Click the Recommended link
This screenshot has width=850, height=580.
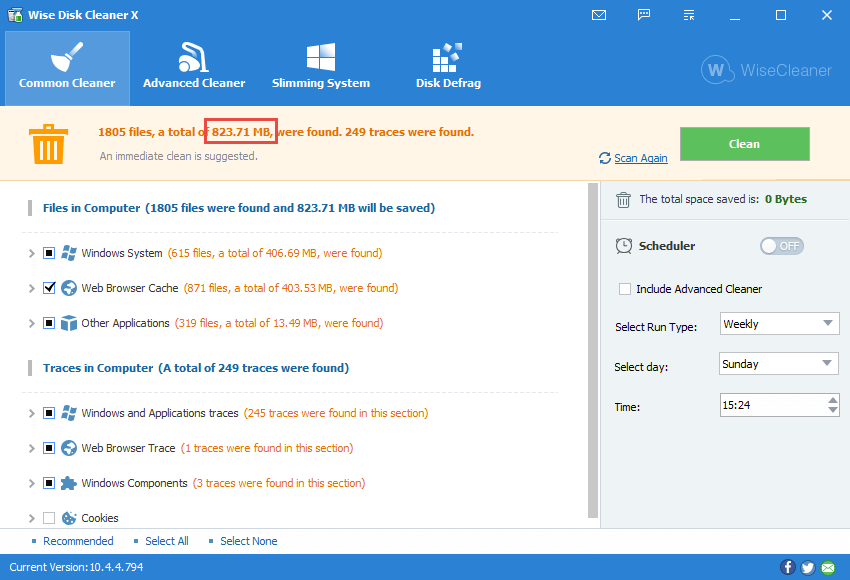(x=78, y=541)
